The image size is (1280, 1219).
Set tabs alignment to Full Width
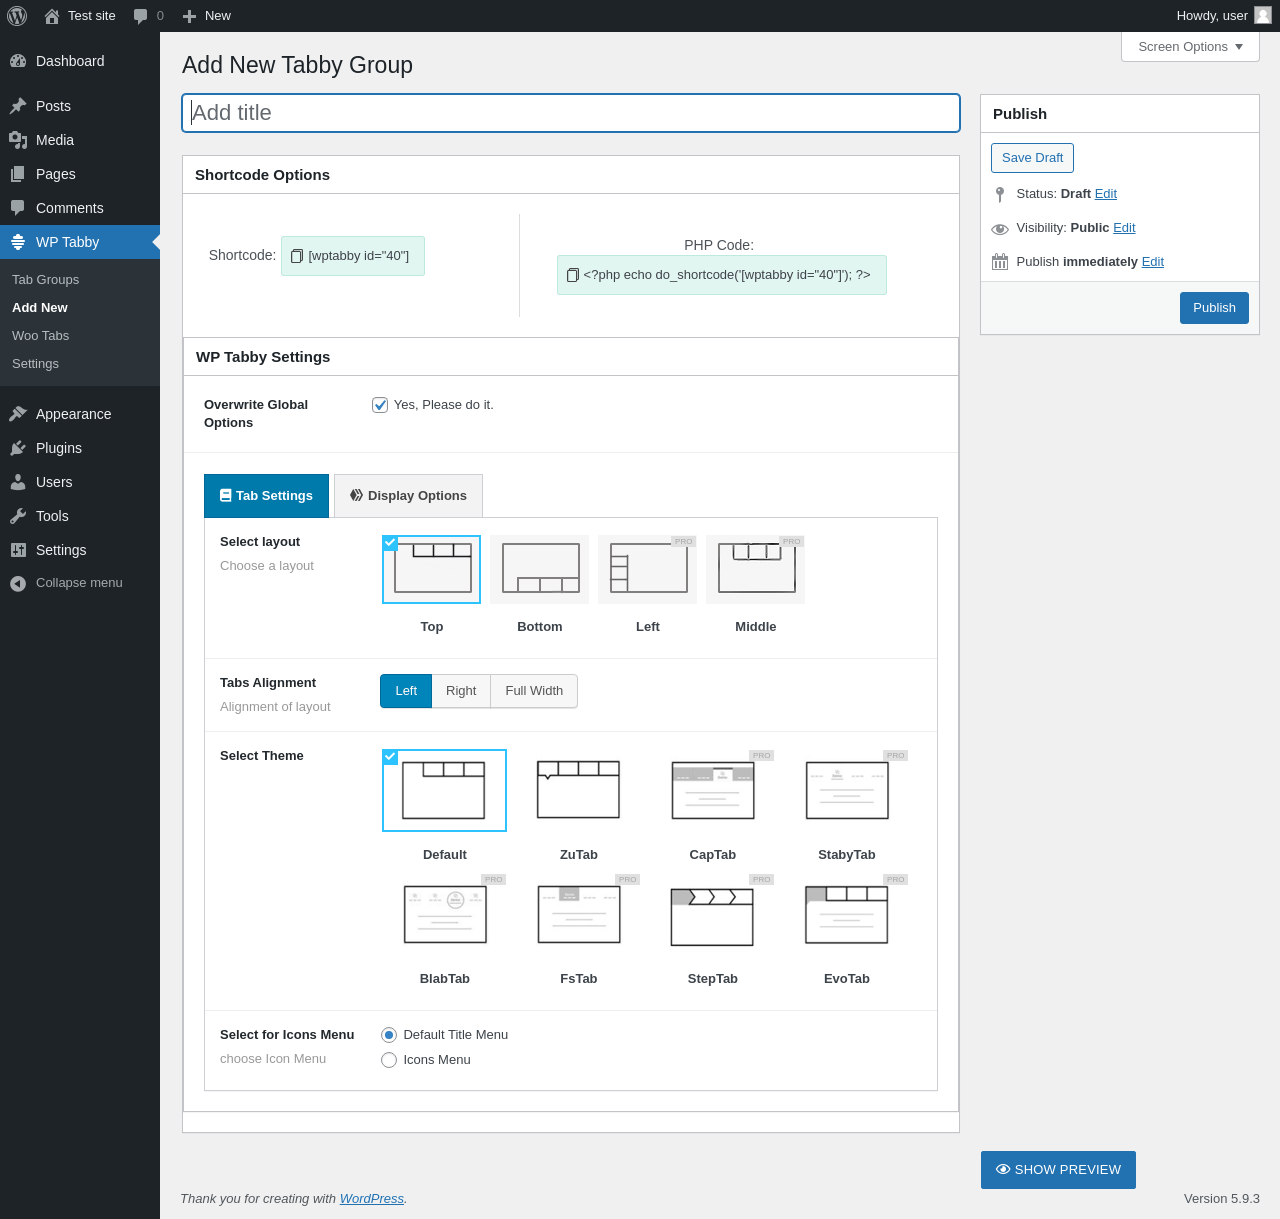click(534, 691)
